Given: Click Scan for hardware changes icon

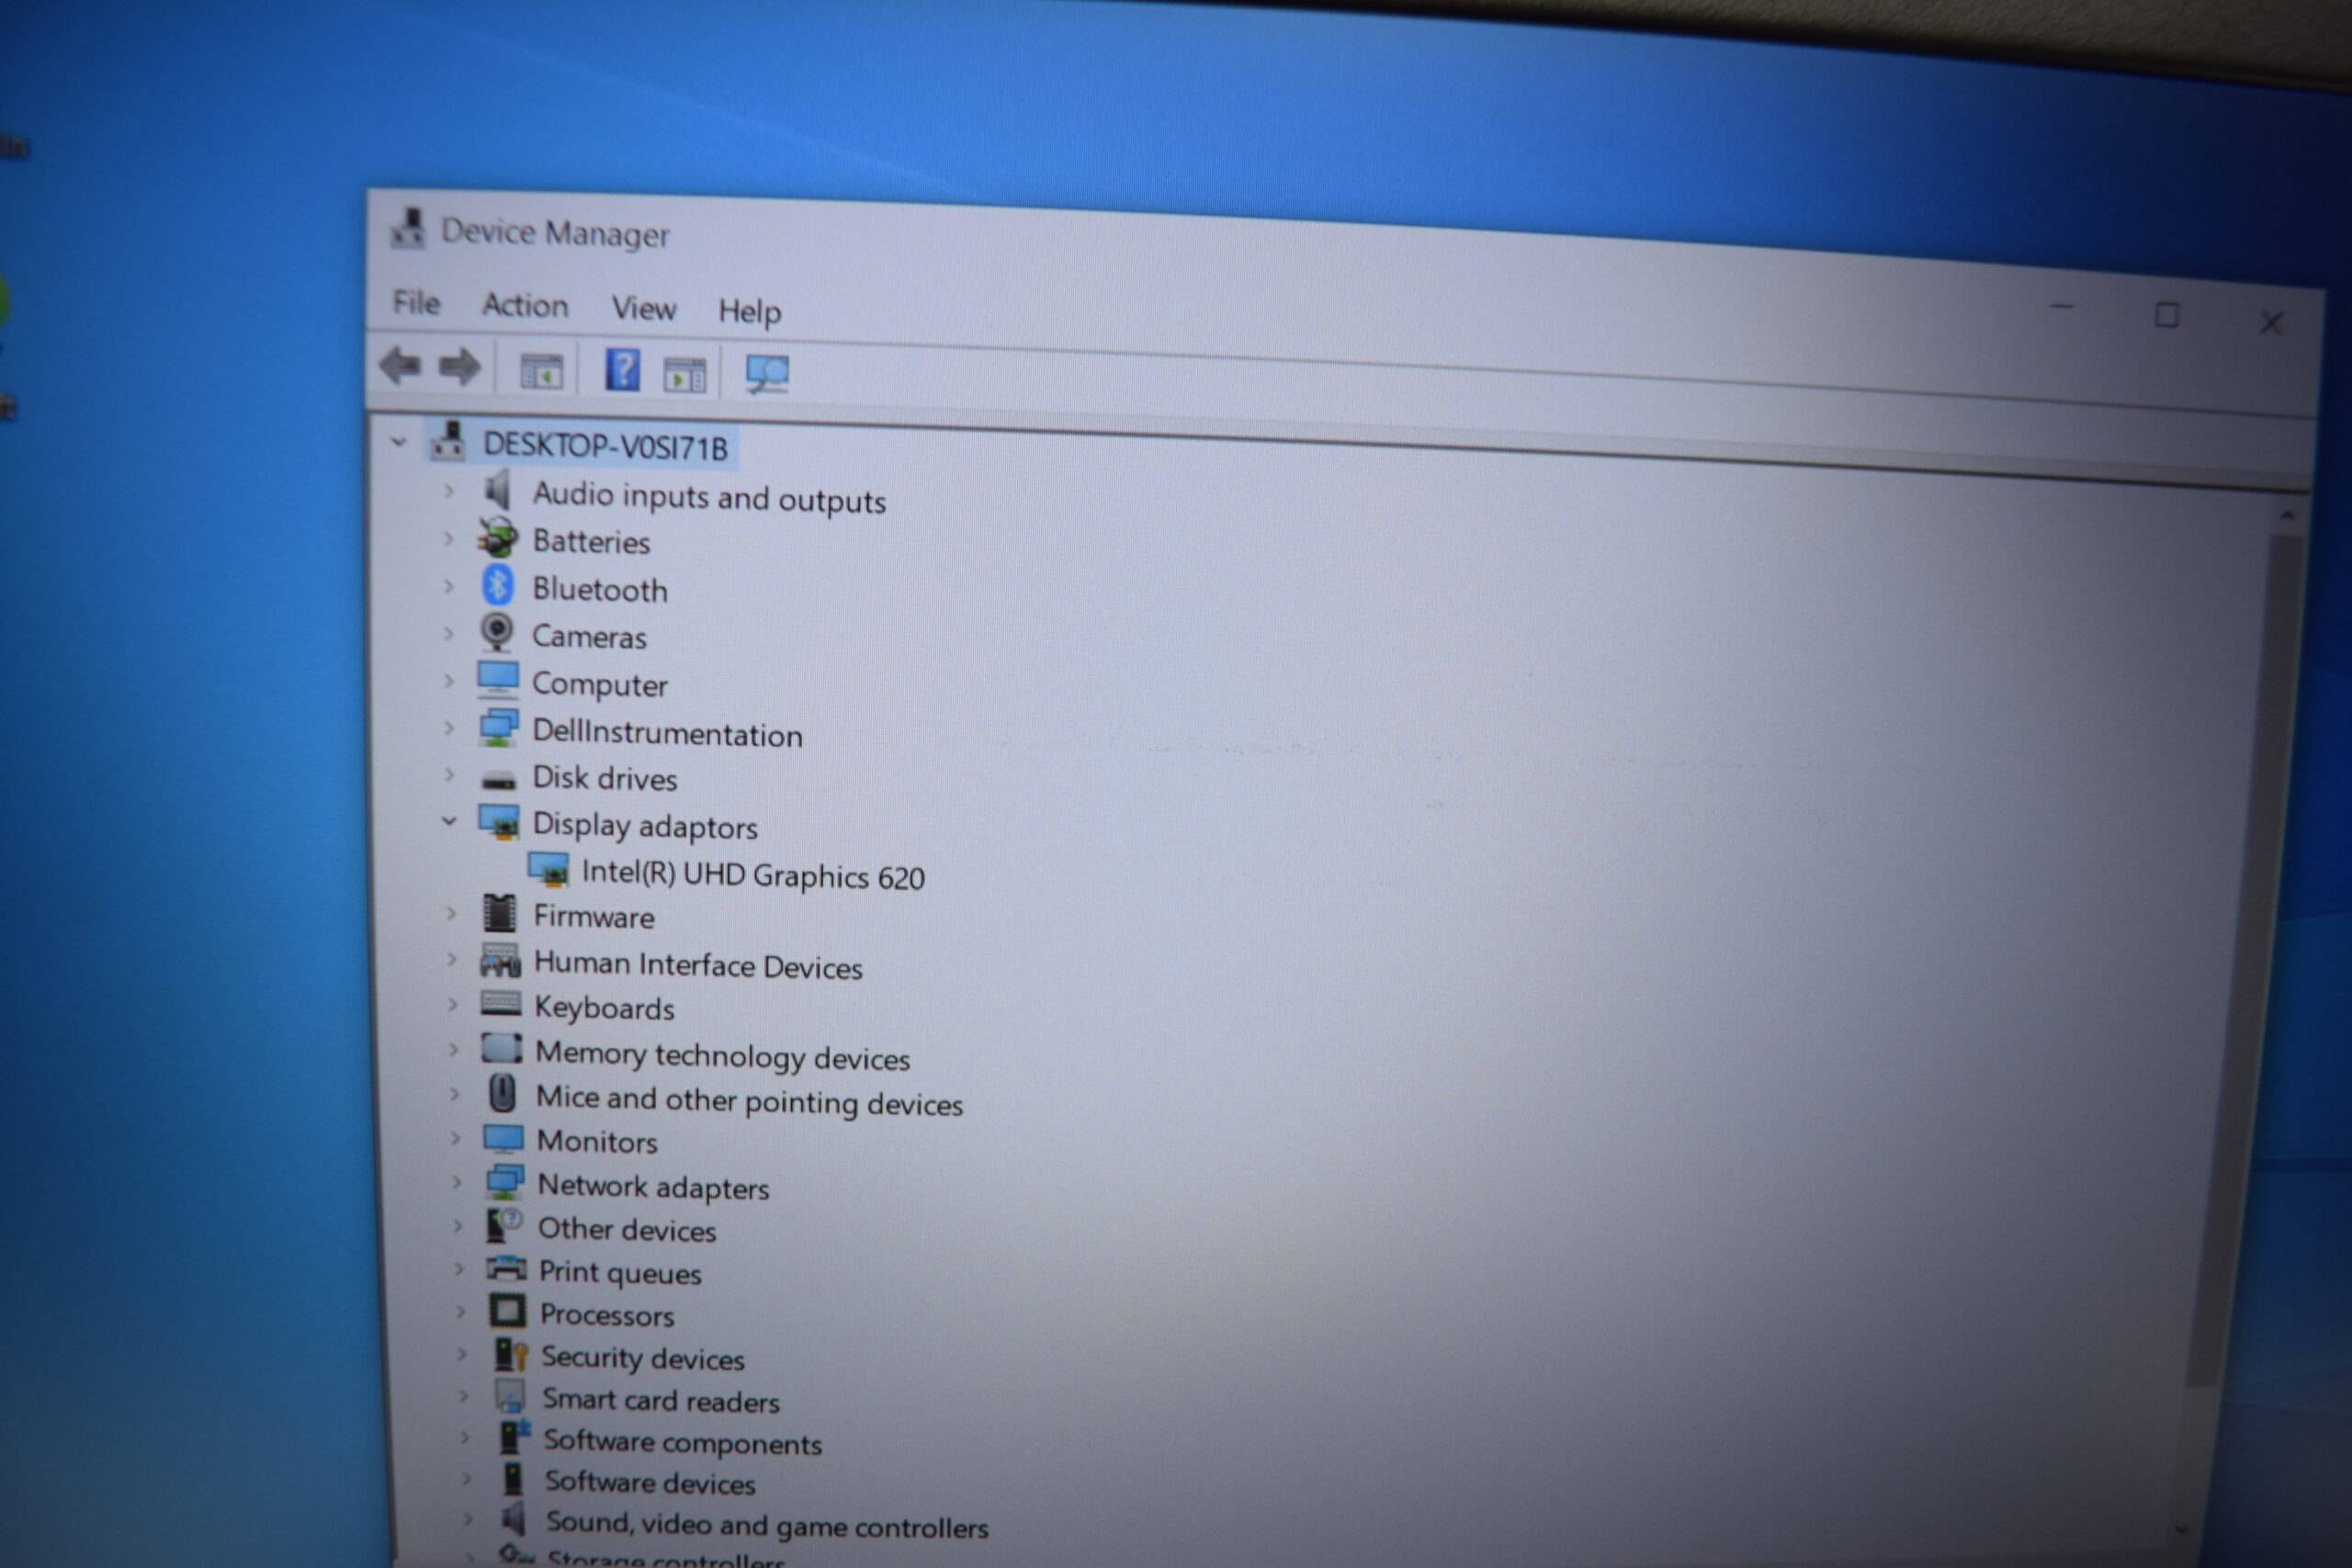Looking at the screenshot, I should [767, 375].
